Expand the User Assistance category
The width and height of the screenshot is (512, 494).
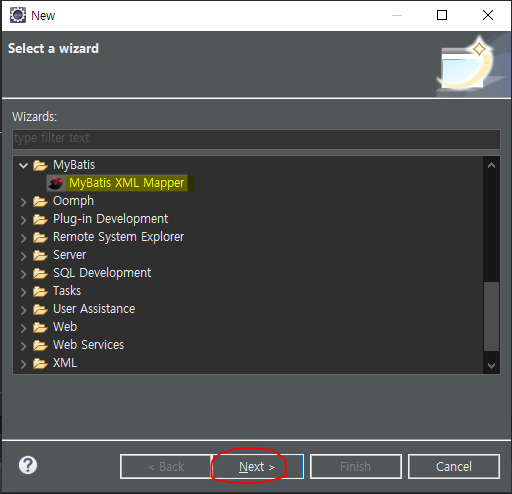[x=23, y=310]
